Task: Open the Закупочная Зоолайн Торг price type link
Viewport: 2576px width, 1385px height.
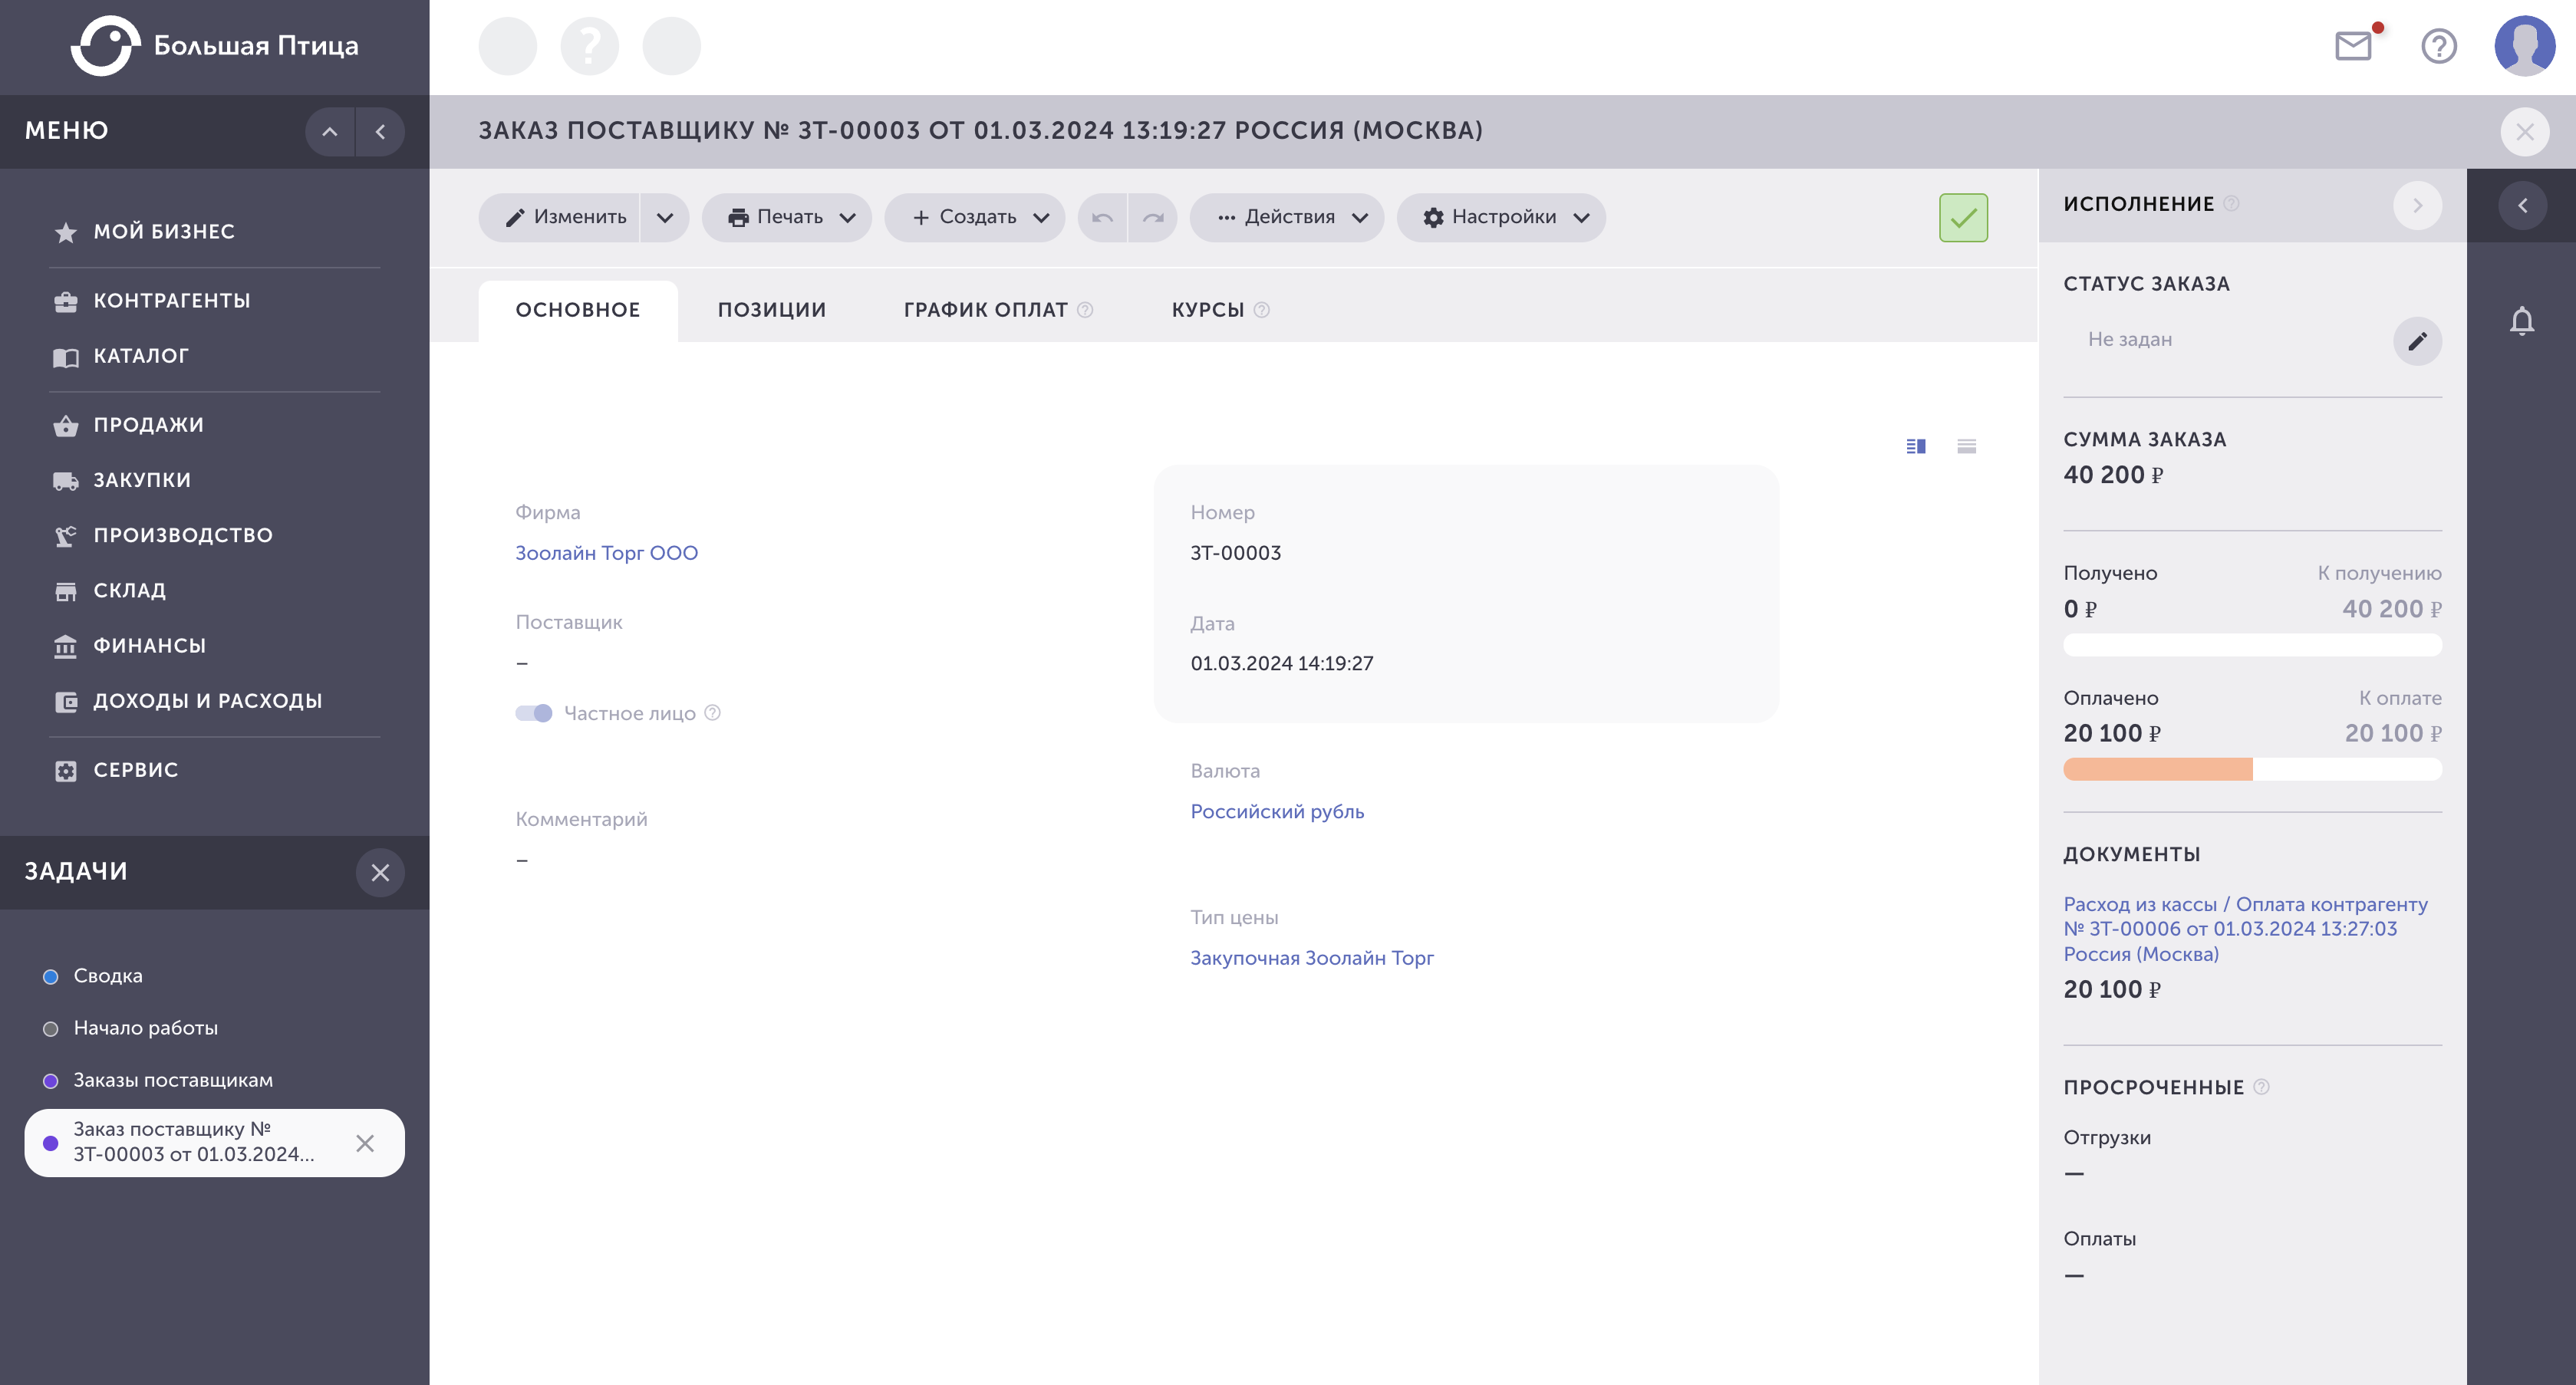Action: coord(1311,958)
